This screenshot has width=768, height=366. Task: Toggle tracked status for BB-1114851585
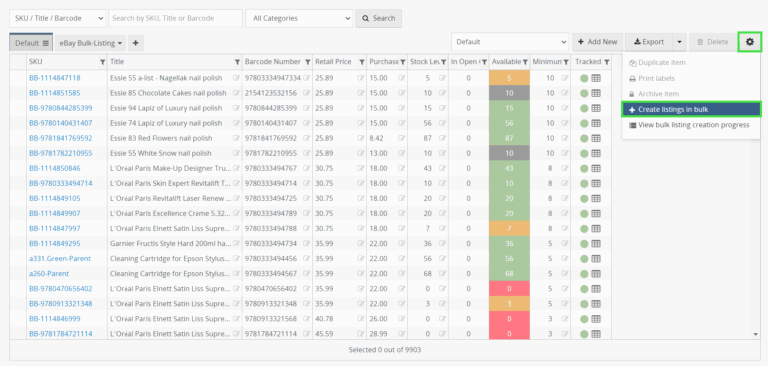pyautogui.click(x=584, y=93)
